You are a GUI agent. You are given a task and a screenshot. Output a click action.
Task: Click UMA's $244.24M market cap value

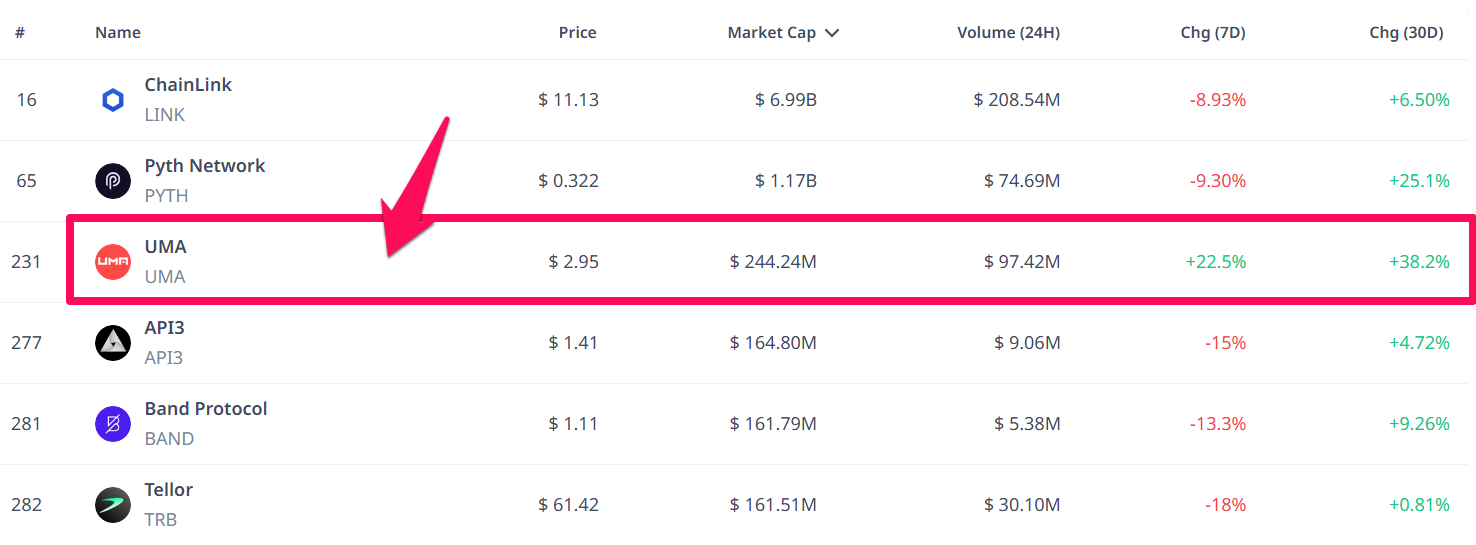pyautogui.click(x=773, y=262)
